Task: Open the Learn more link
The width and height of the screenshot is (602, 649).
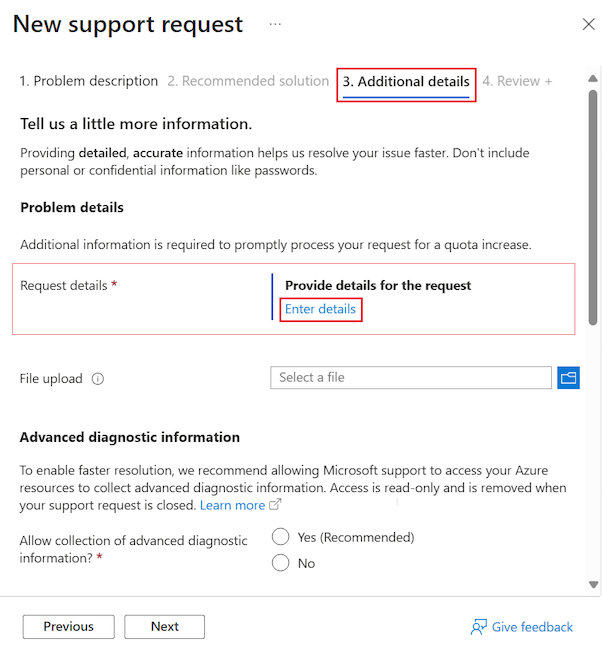Action: click(x=233, y=505)
